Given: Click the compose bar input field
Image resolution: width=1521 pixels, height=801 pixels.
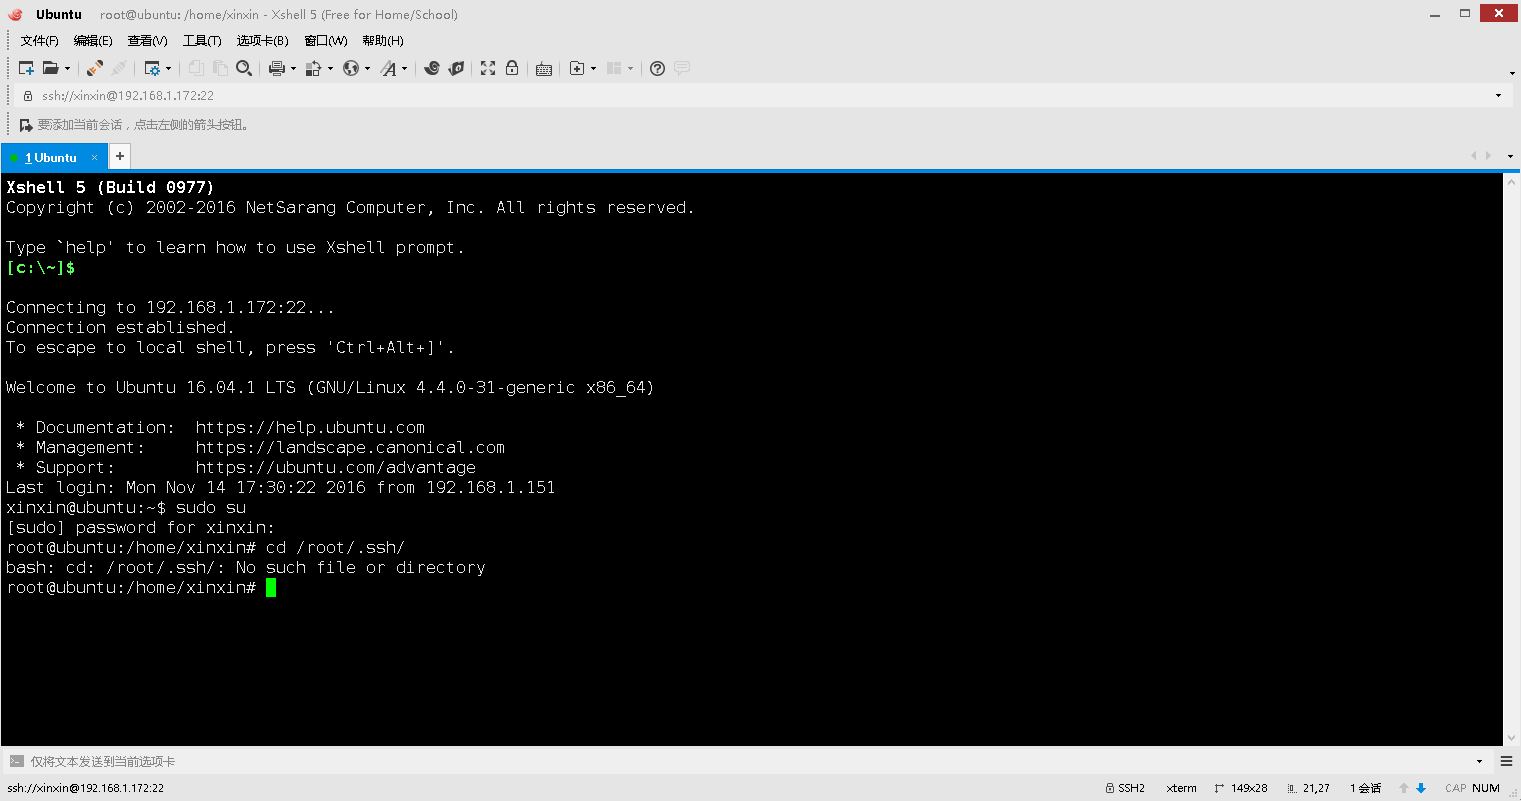Looking at the screenshot, I should tap(748, 762).
